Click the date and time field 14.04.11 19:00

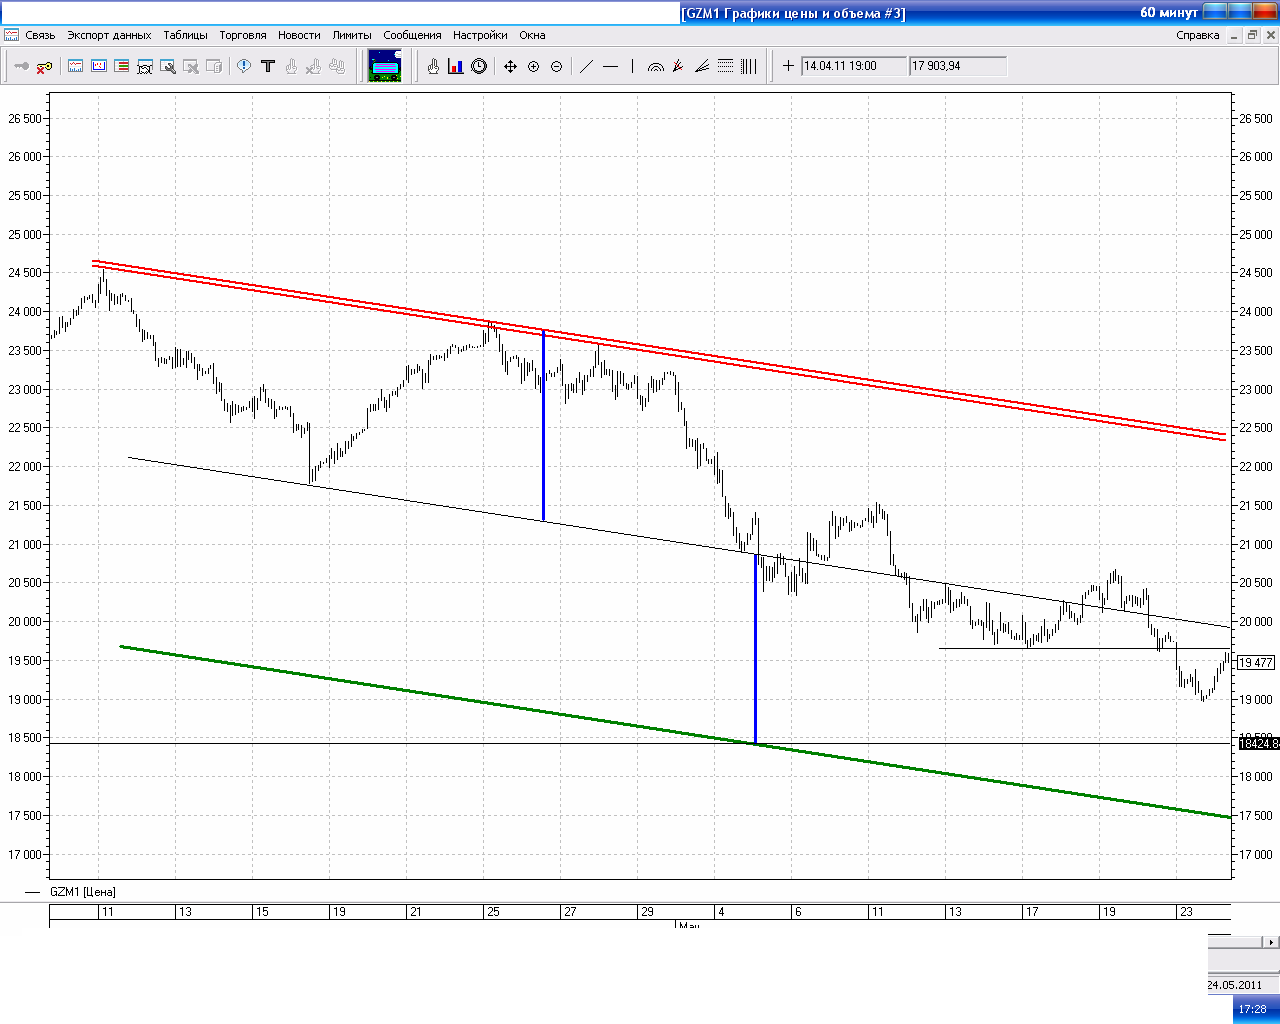[853, 67]
